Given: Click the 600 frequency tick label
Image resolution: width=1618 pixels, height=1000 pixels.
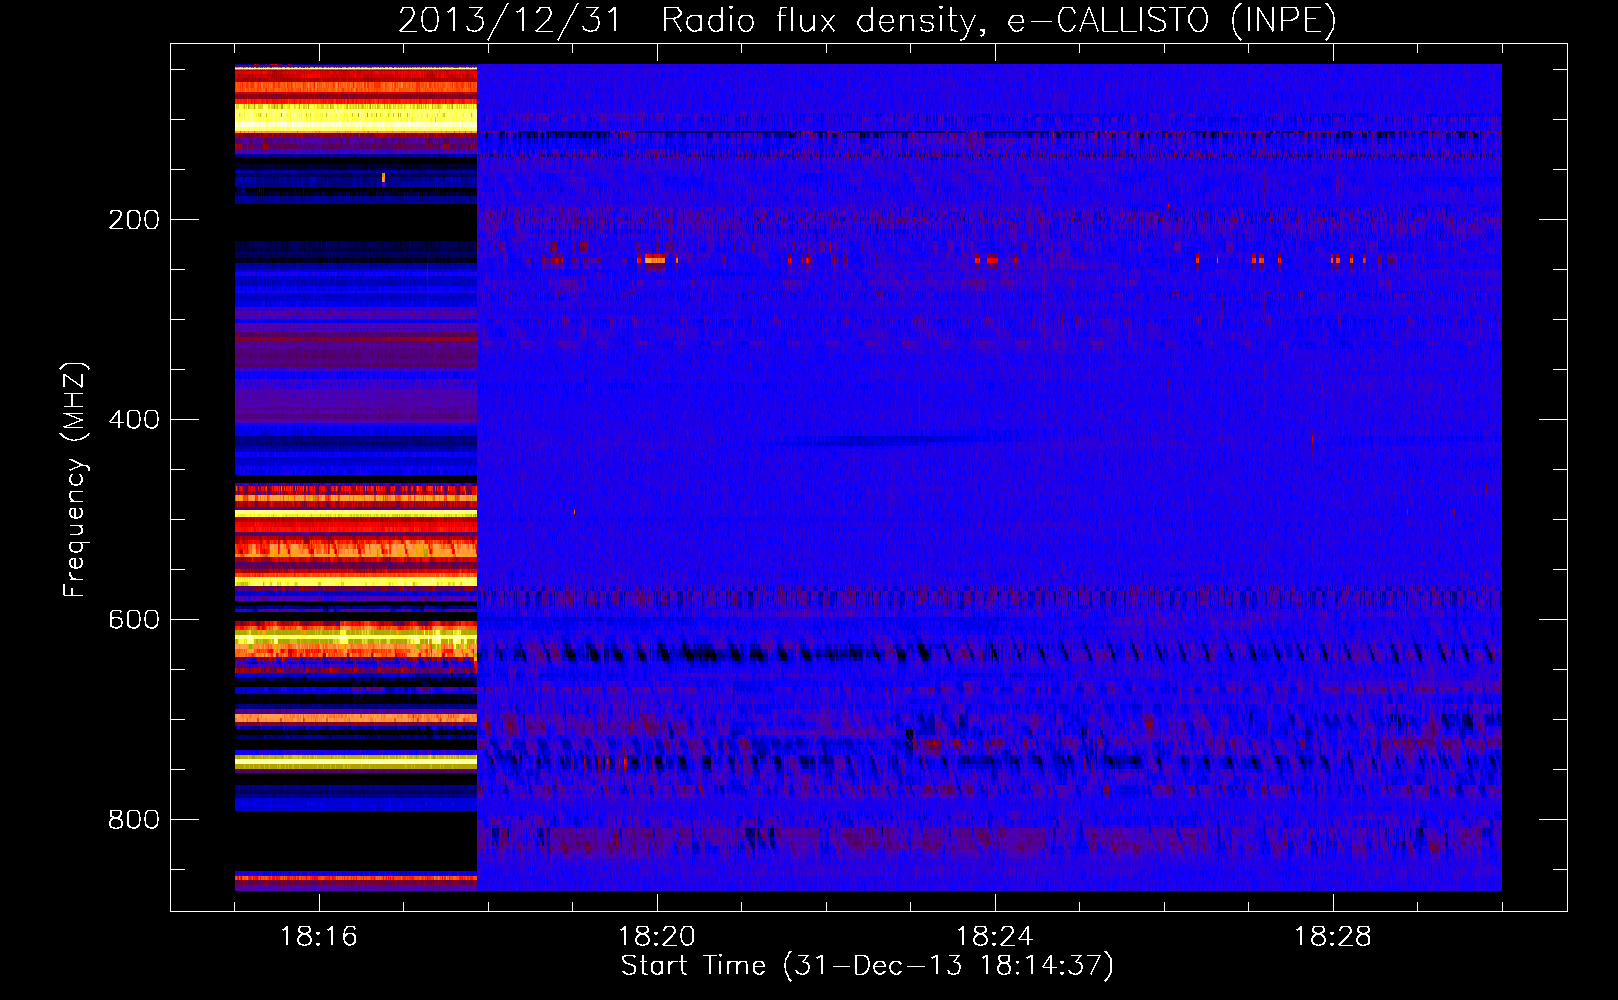Looking at the screenshot, I should (x=134, y=620).
